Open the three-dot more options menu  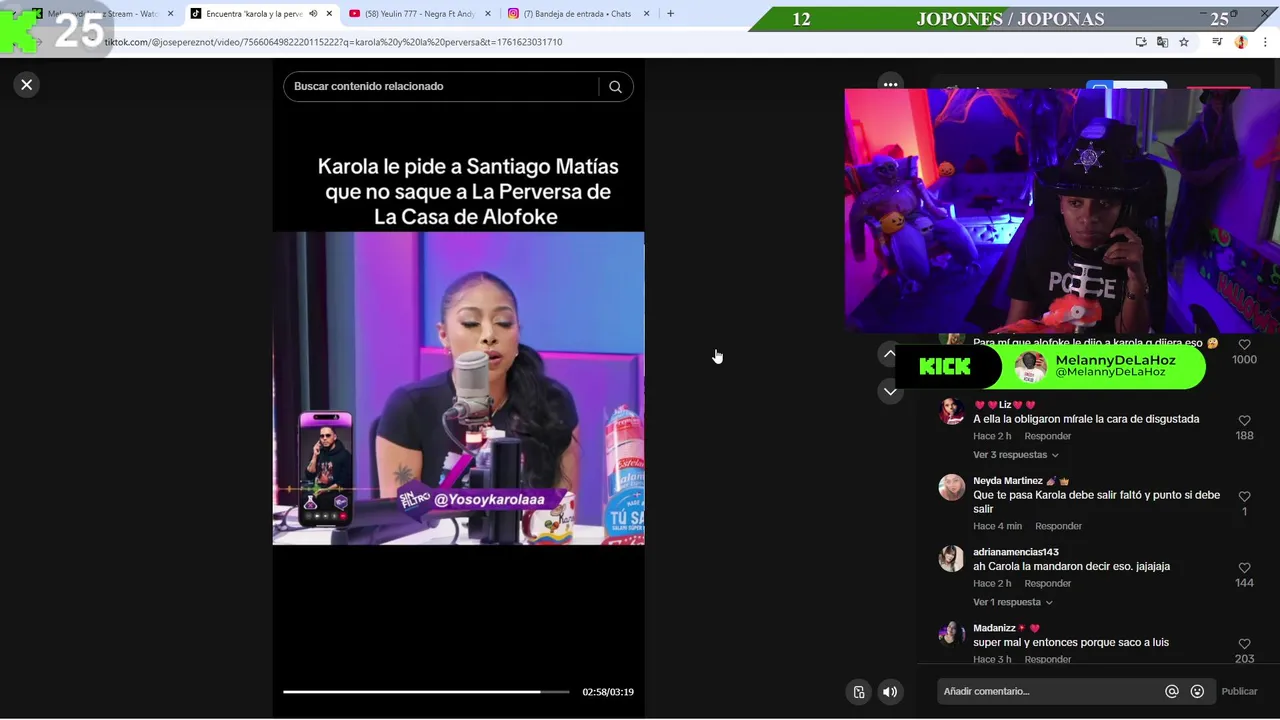(x=890, y=83)
